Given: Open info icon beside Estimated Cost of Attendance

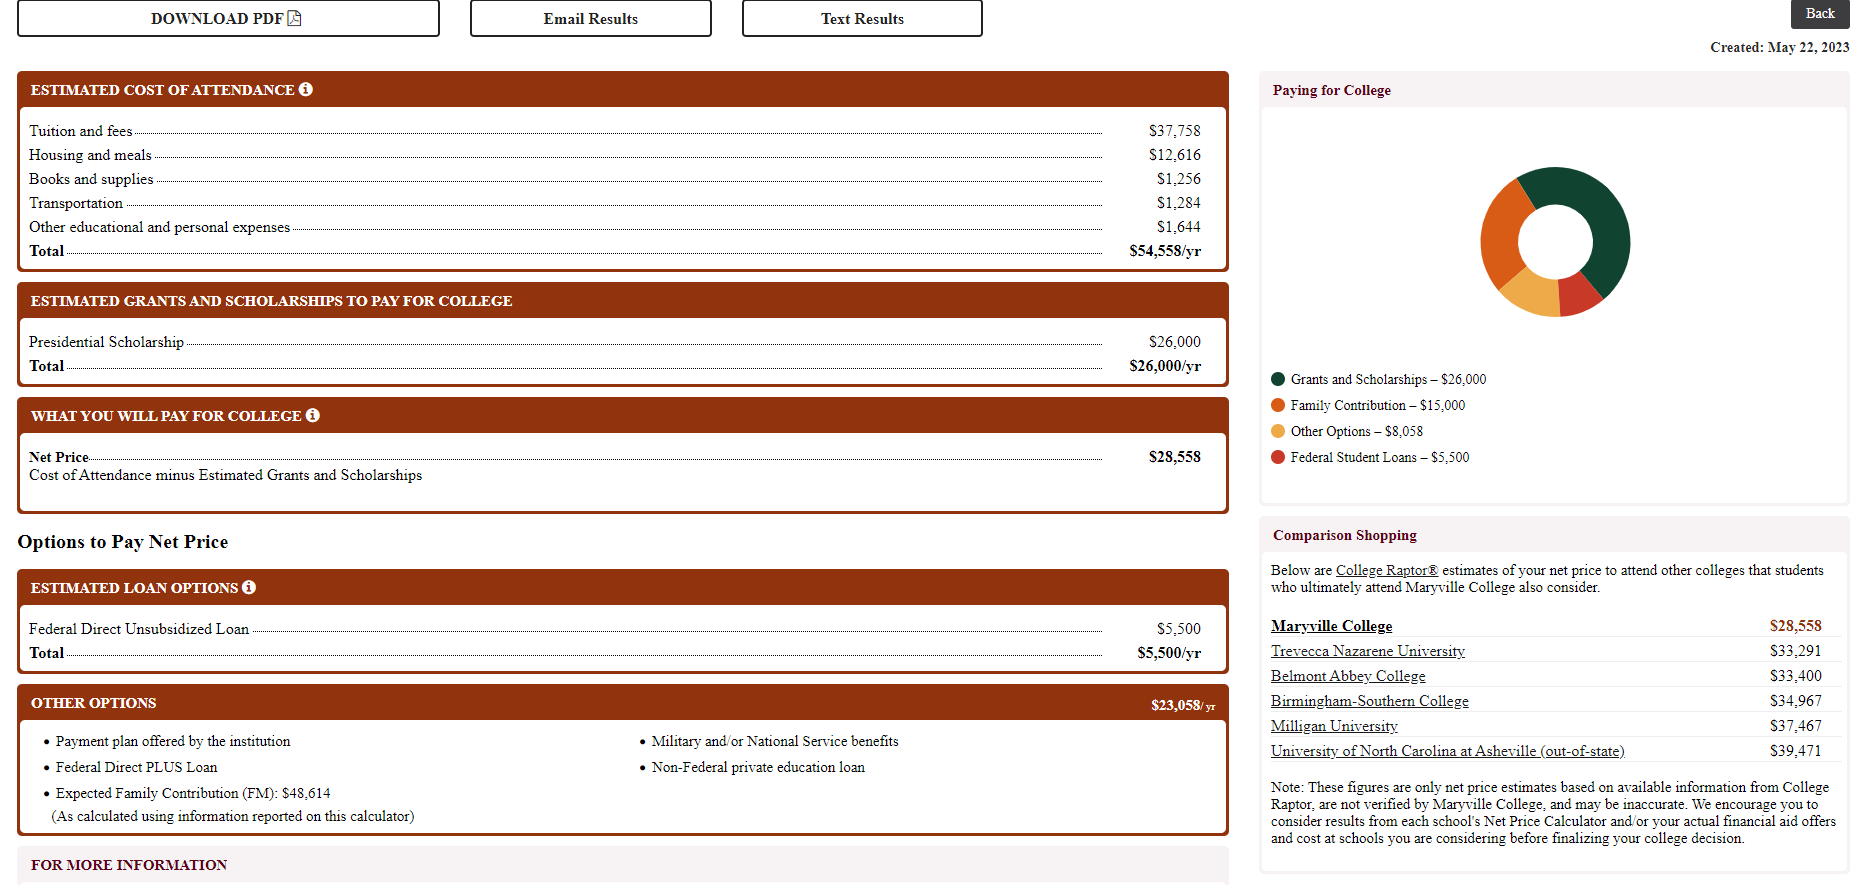Looking at the screenshot, I should (x=306, y=89).
